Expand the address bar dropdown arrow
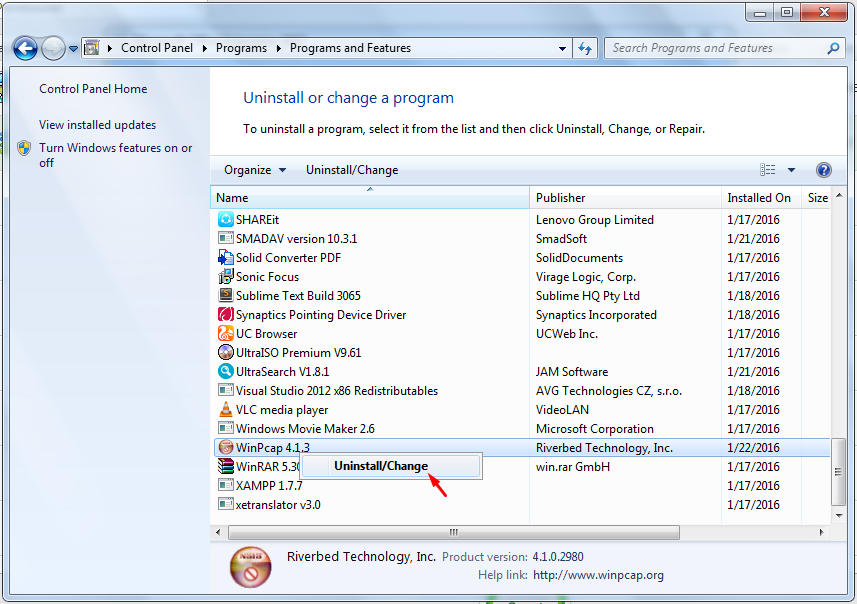857x604 pixels. 563,47
